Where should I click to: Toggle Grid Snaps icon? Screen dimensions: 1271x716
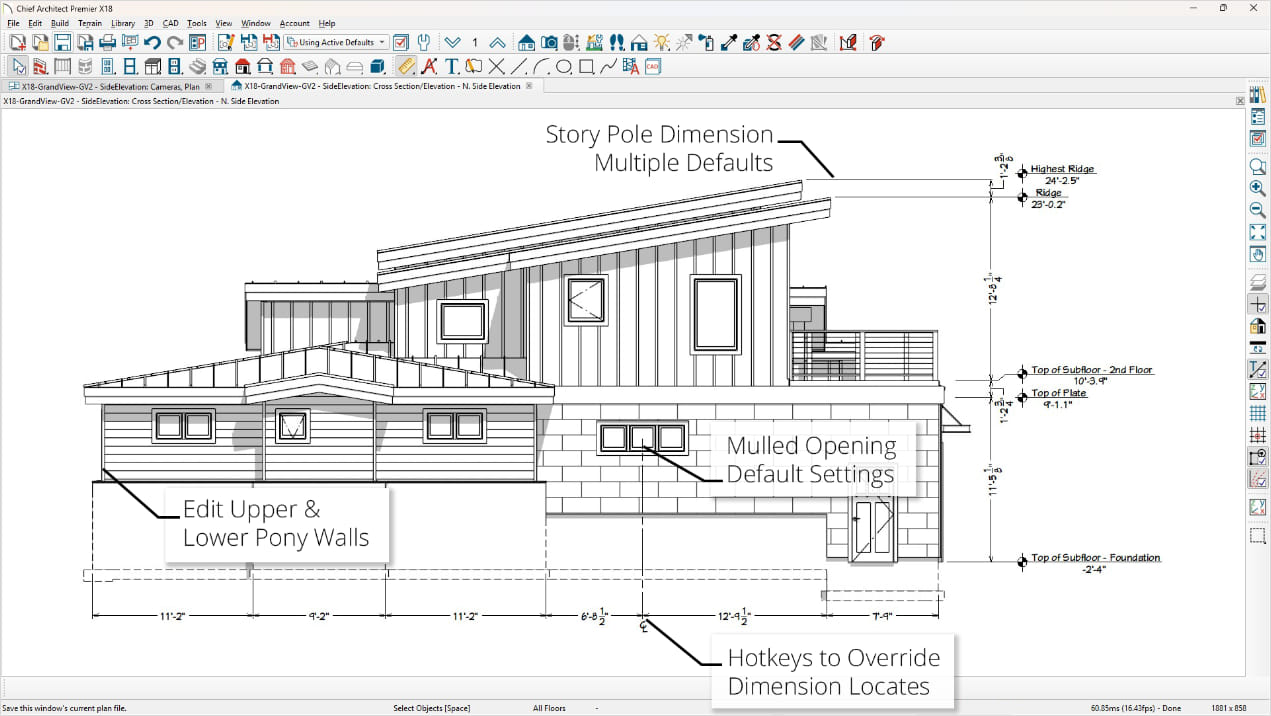point(1258,435)
